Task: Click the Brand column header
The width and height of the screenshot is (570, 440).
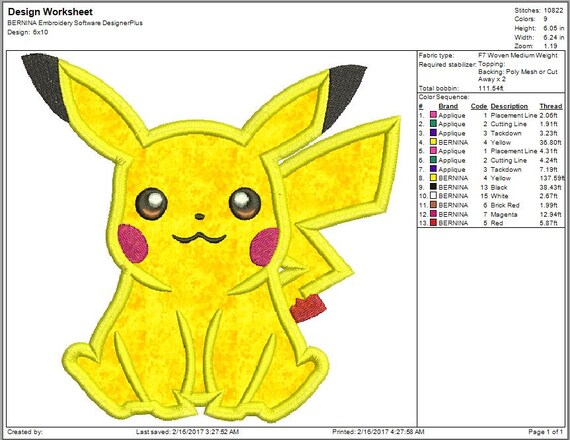Action: click(x=448, y=106)
